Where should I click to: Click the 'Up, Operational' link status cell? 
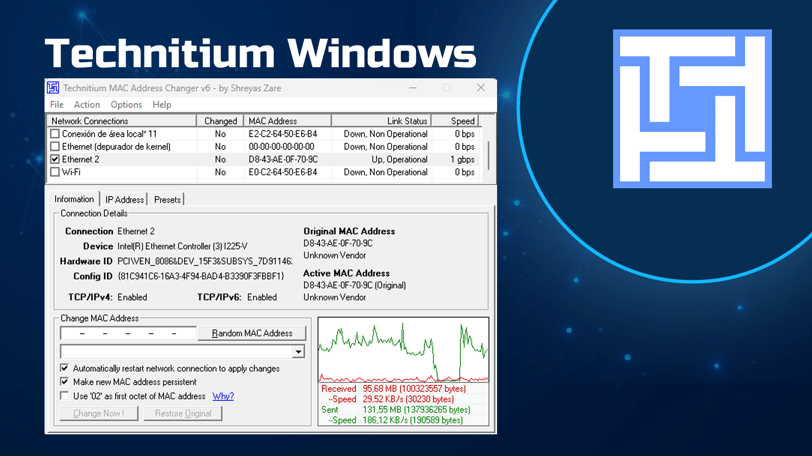(x=399, y=159)
